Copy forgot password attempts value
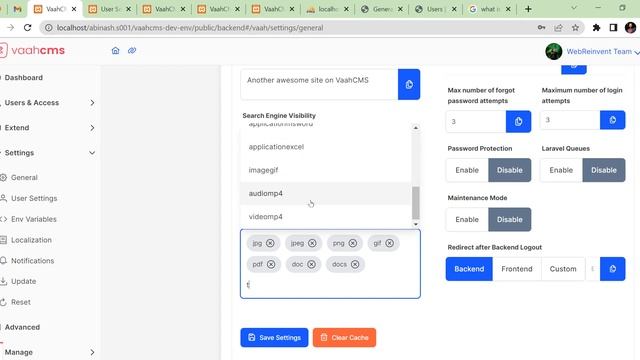Viewport: 640px width, 360px height. (x=518, y=121)
